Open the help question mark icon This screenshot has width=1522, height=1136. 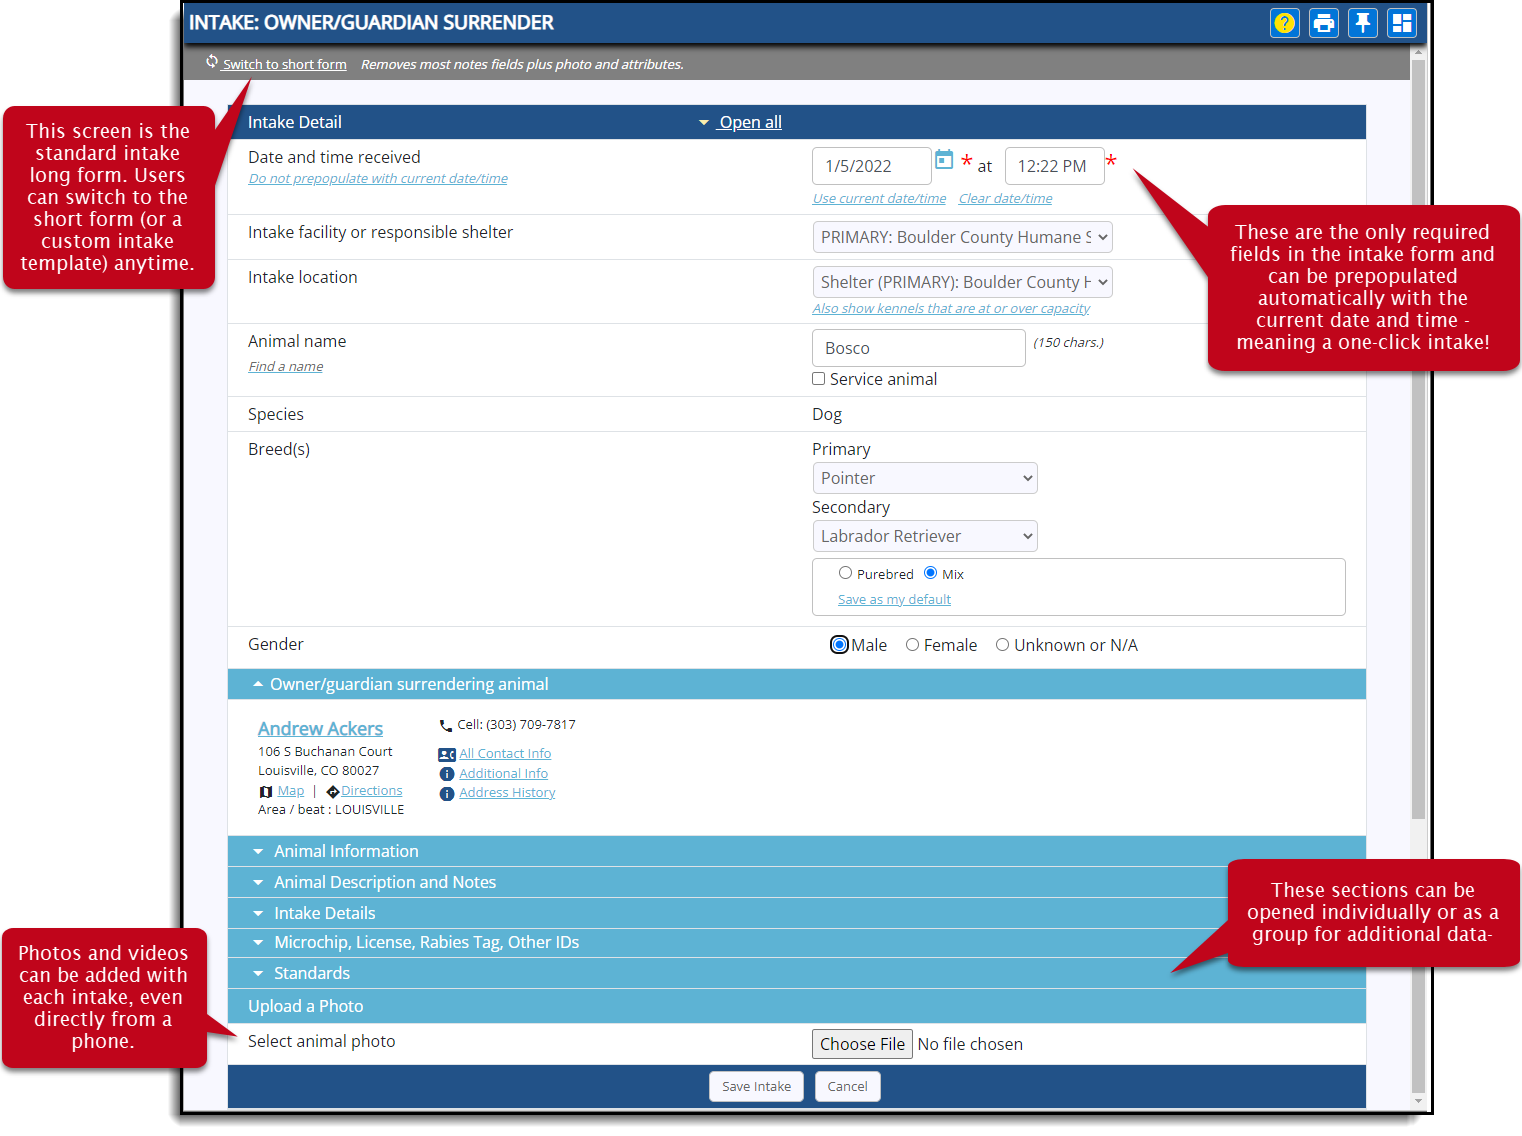(x=1284, y=23)
